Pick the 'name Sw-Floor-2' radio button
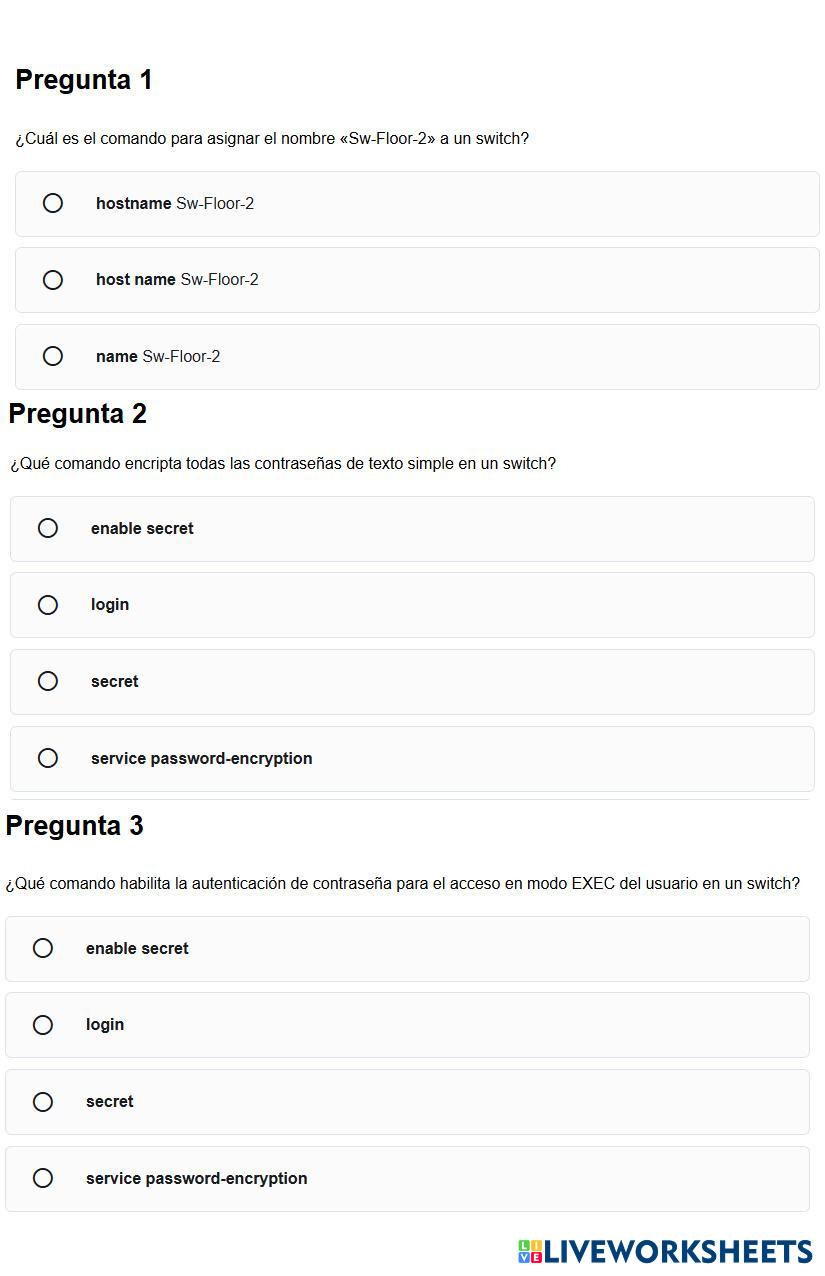The height and width of the screenshot is (1276, 825). (x=53, y=356)
